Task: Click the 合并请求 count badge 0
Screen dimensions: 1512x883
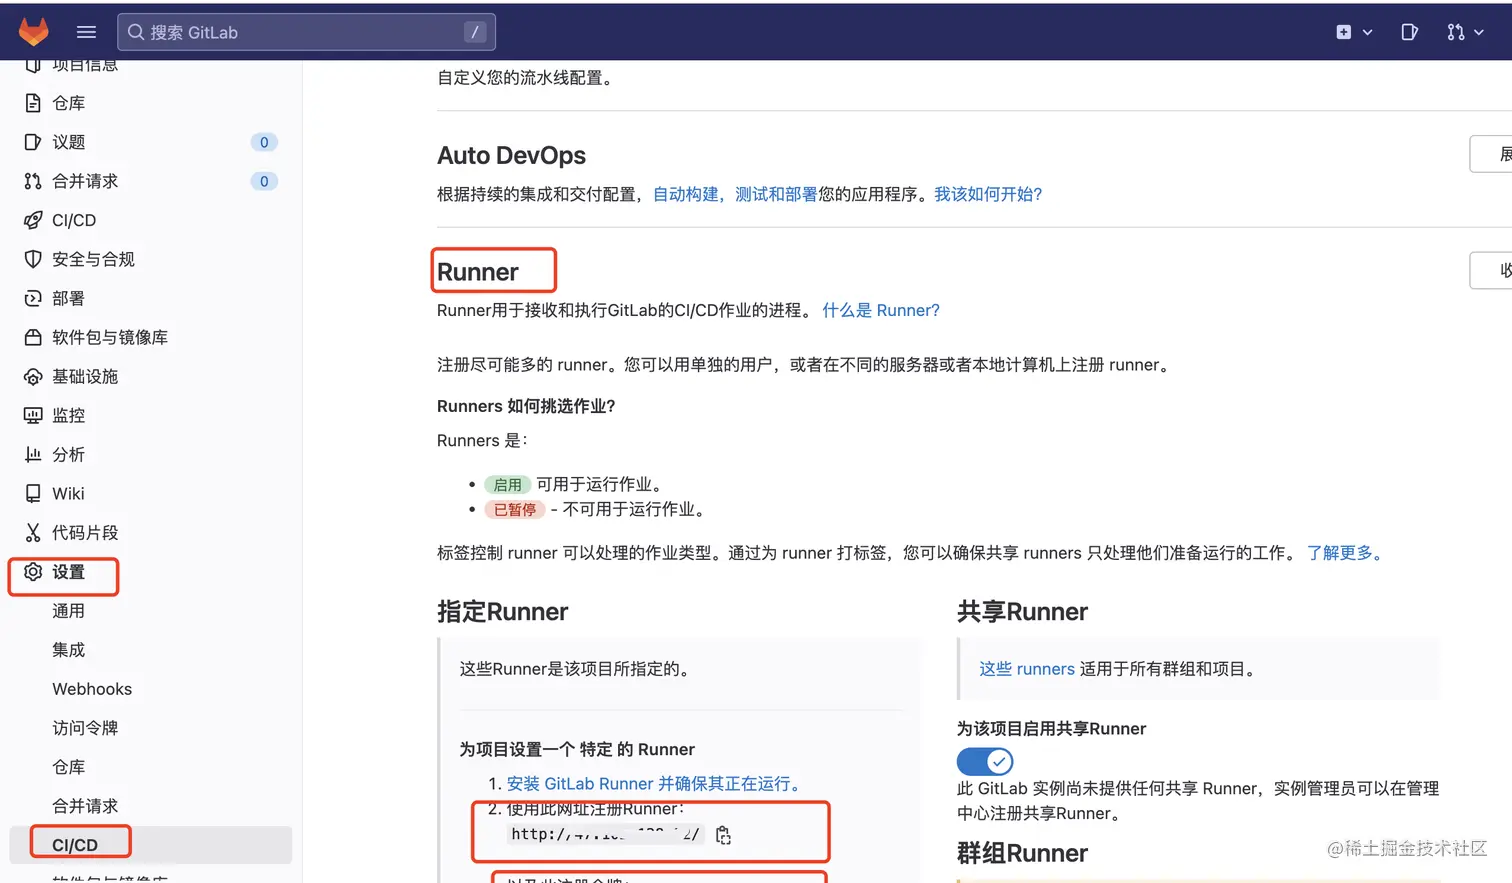Action: tap(264, 181)
